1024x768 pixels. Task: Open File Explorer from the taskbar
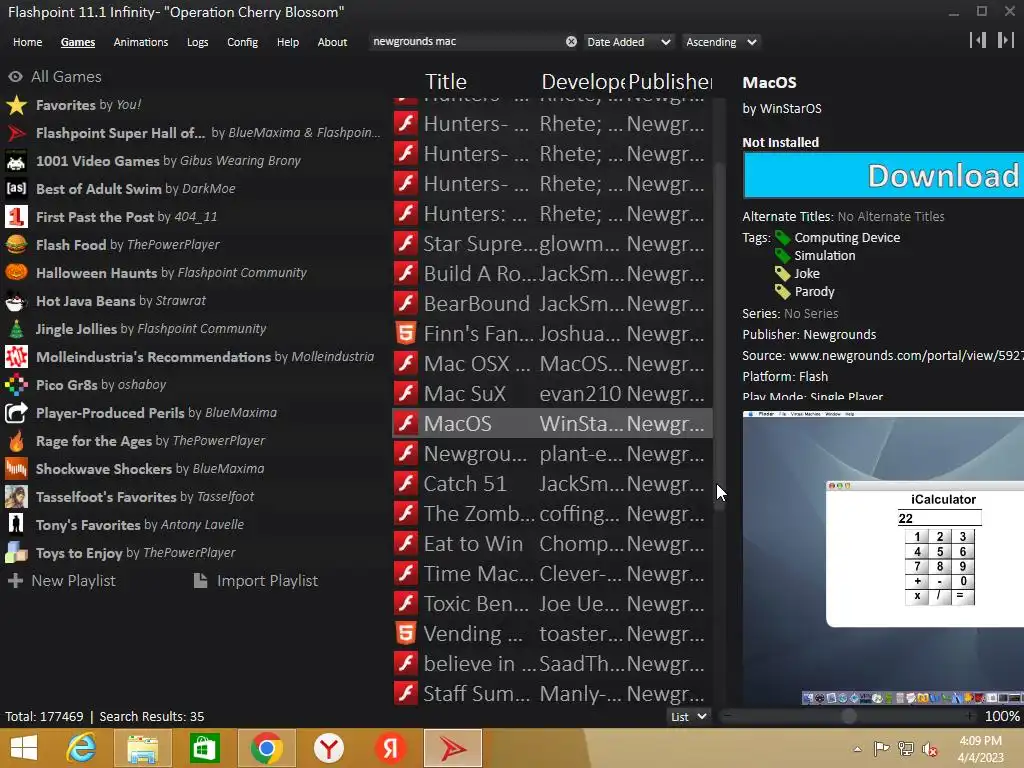(142, 748)
